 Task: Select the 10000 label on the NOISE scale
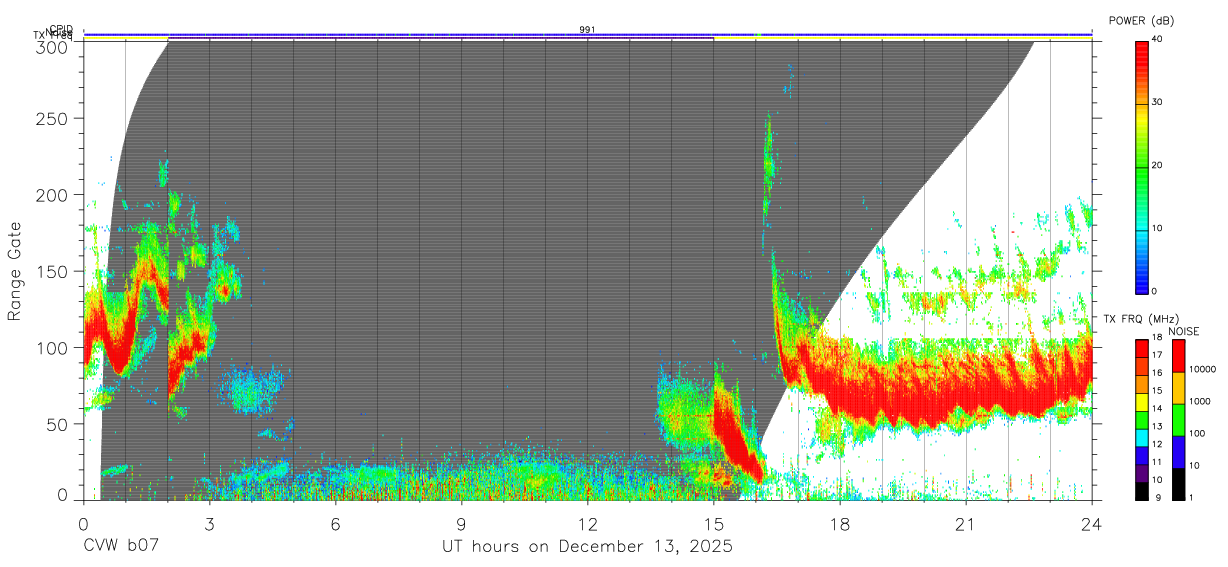pos(1203,369)
